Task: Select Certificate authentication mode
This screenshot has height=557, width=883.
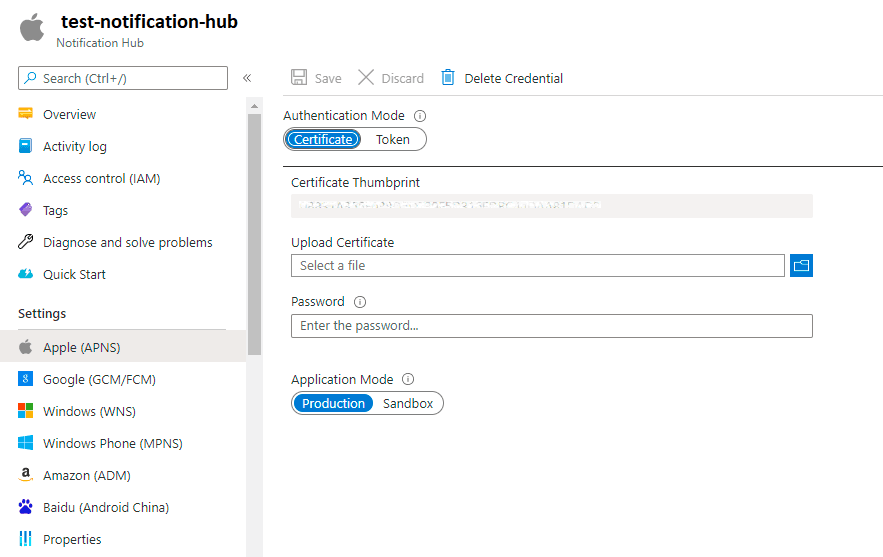Action: tap(323, 139)
